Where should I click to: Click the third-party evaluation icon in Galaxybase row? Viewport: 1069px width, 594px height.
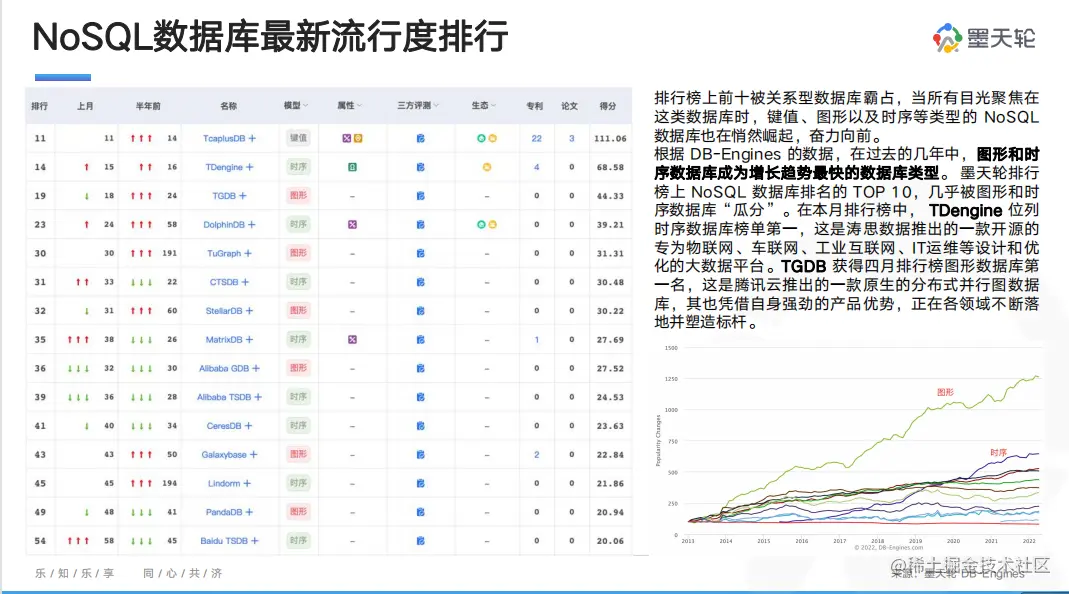click(x=421, y=454)
